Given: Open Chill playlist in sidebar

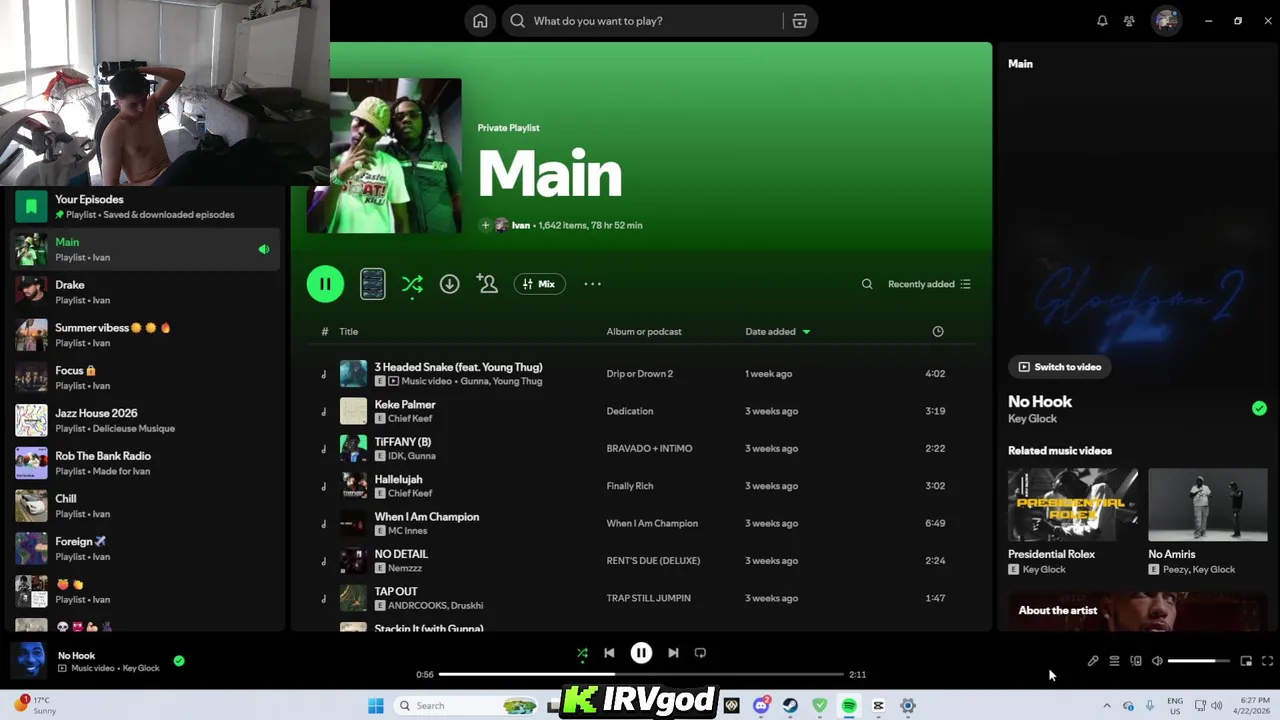Looking at the screenshot, I should click(144, 506).
